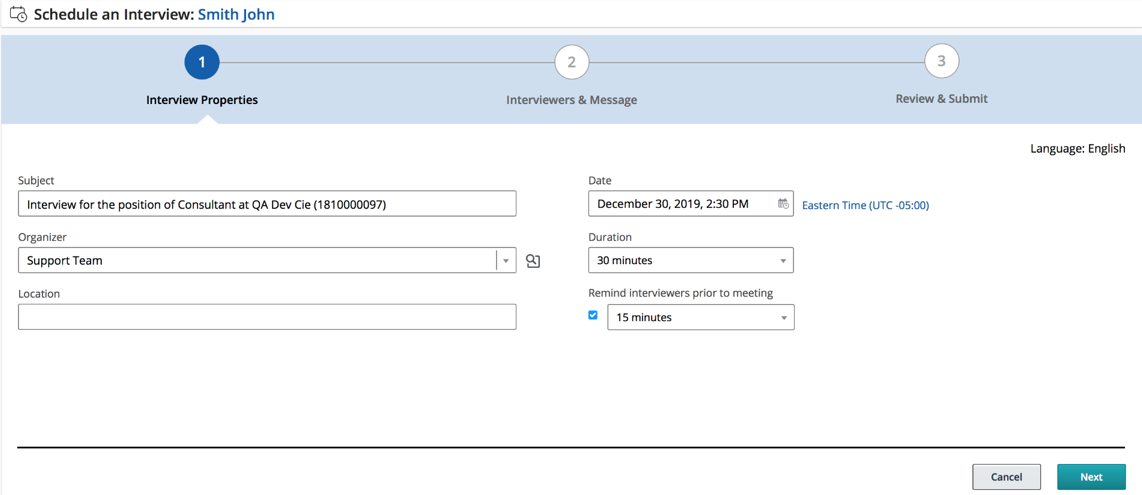Click the Date input field
The width and height of the screenshot is (1142, 495).
click(680, 204)
